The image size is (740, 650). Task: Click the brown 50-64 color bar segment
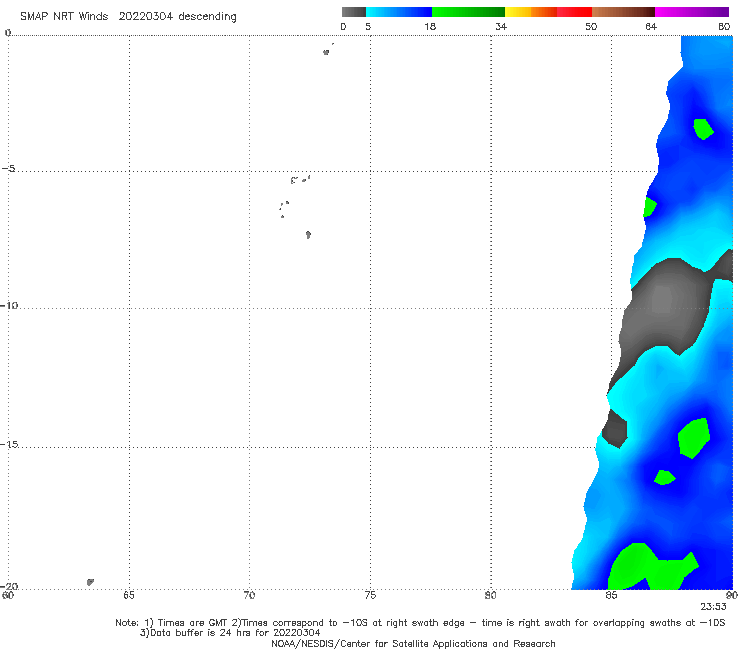(x=623, y=12)
